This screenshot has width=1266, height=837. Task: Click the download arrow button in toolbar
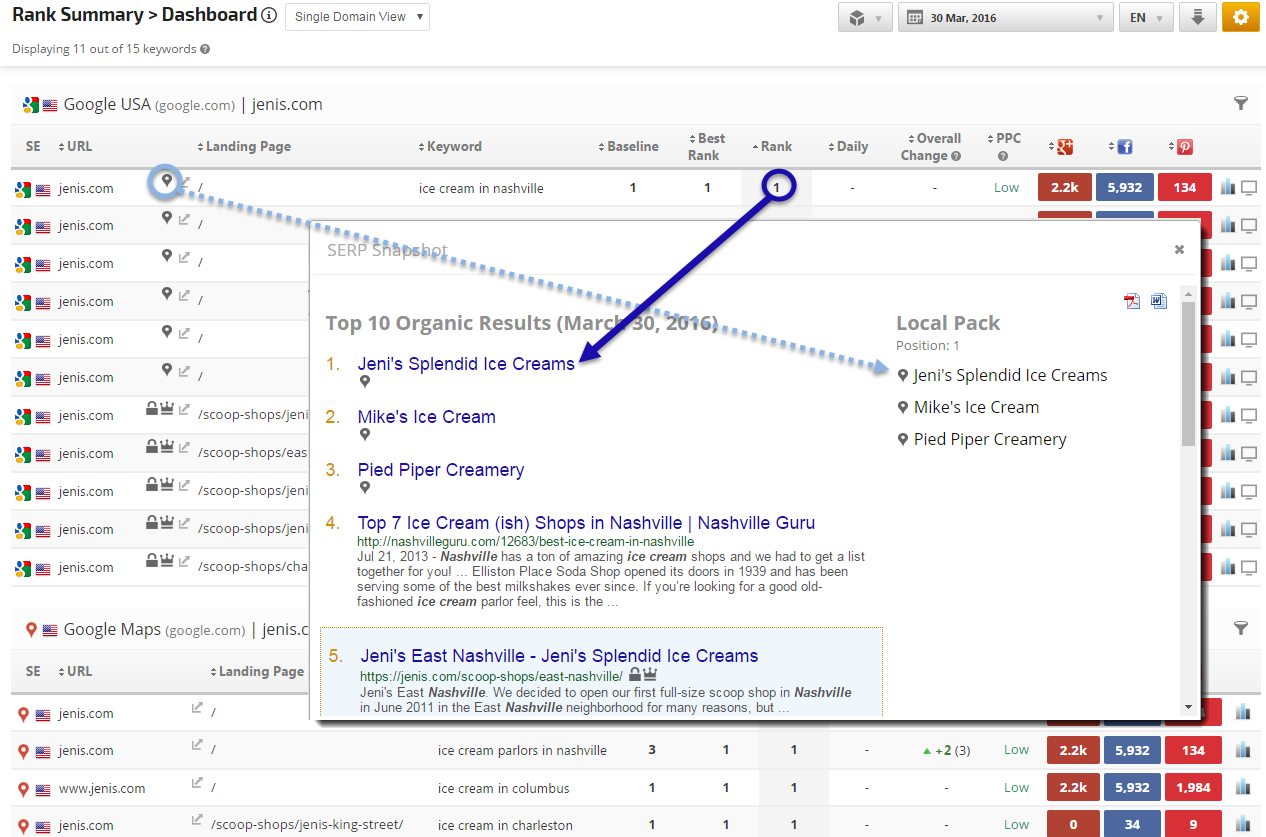point(1197,18)
